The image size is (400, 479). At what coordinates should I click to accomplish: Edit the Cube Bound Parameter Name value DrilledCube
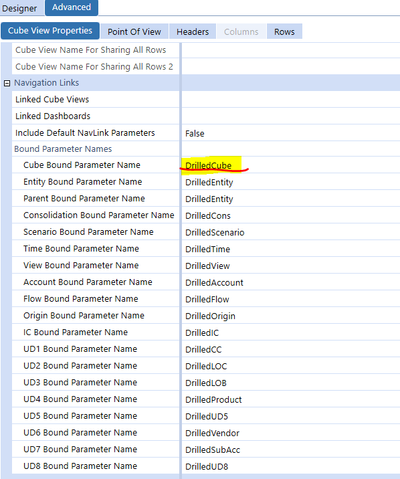tap(291, 165)
